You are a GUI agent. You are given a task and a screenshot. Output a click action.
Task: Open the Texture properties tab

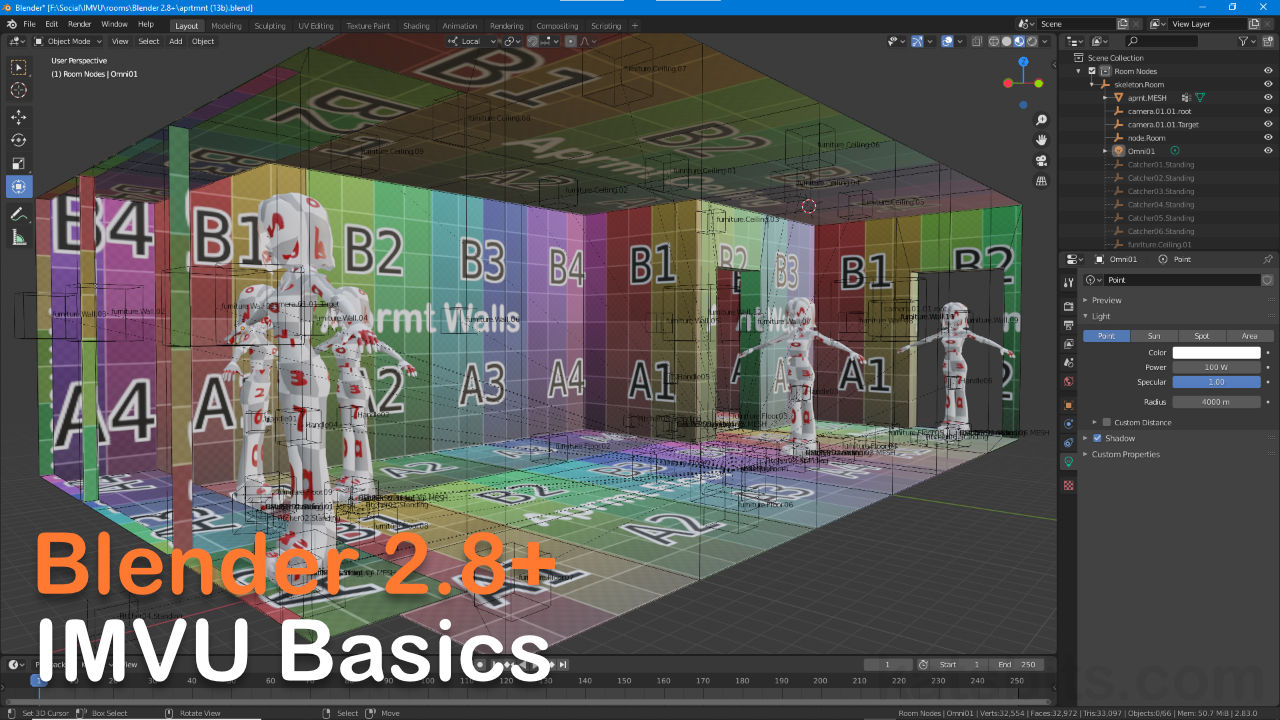point(1068,485)
